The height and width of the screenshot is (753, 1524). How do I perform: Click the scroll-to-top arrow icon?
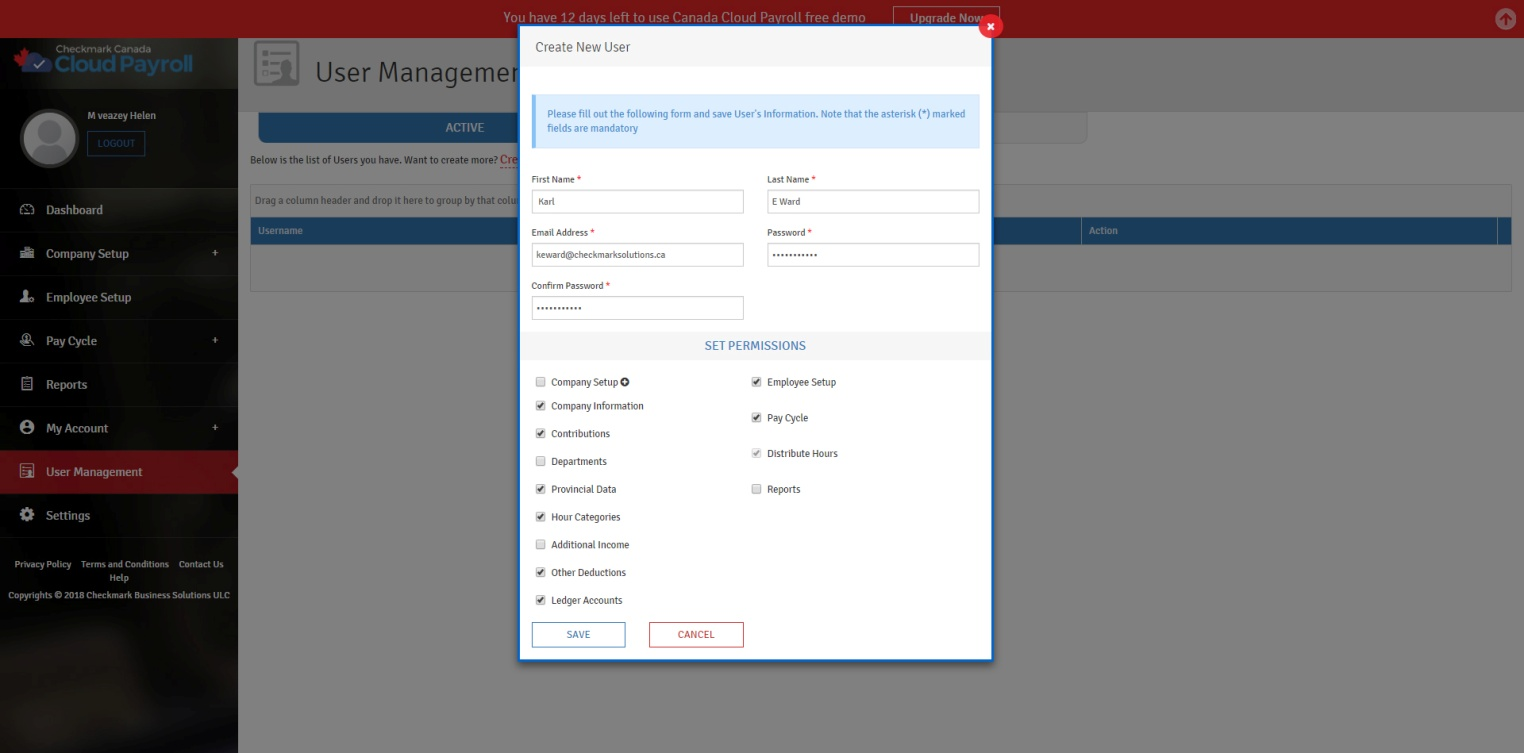(1505, 19)
